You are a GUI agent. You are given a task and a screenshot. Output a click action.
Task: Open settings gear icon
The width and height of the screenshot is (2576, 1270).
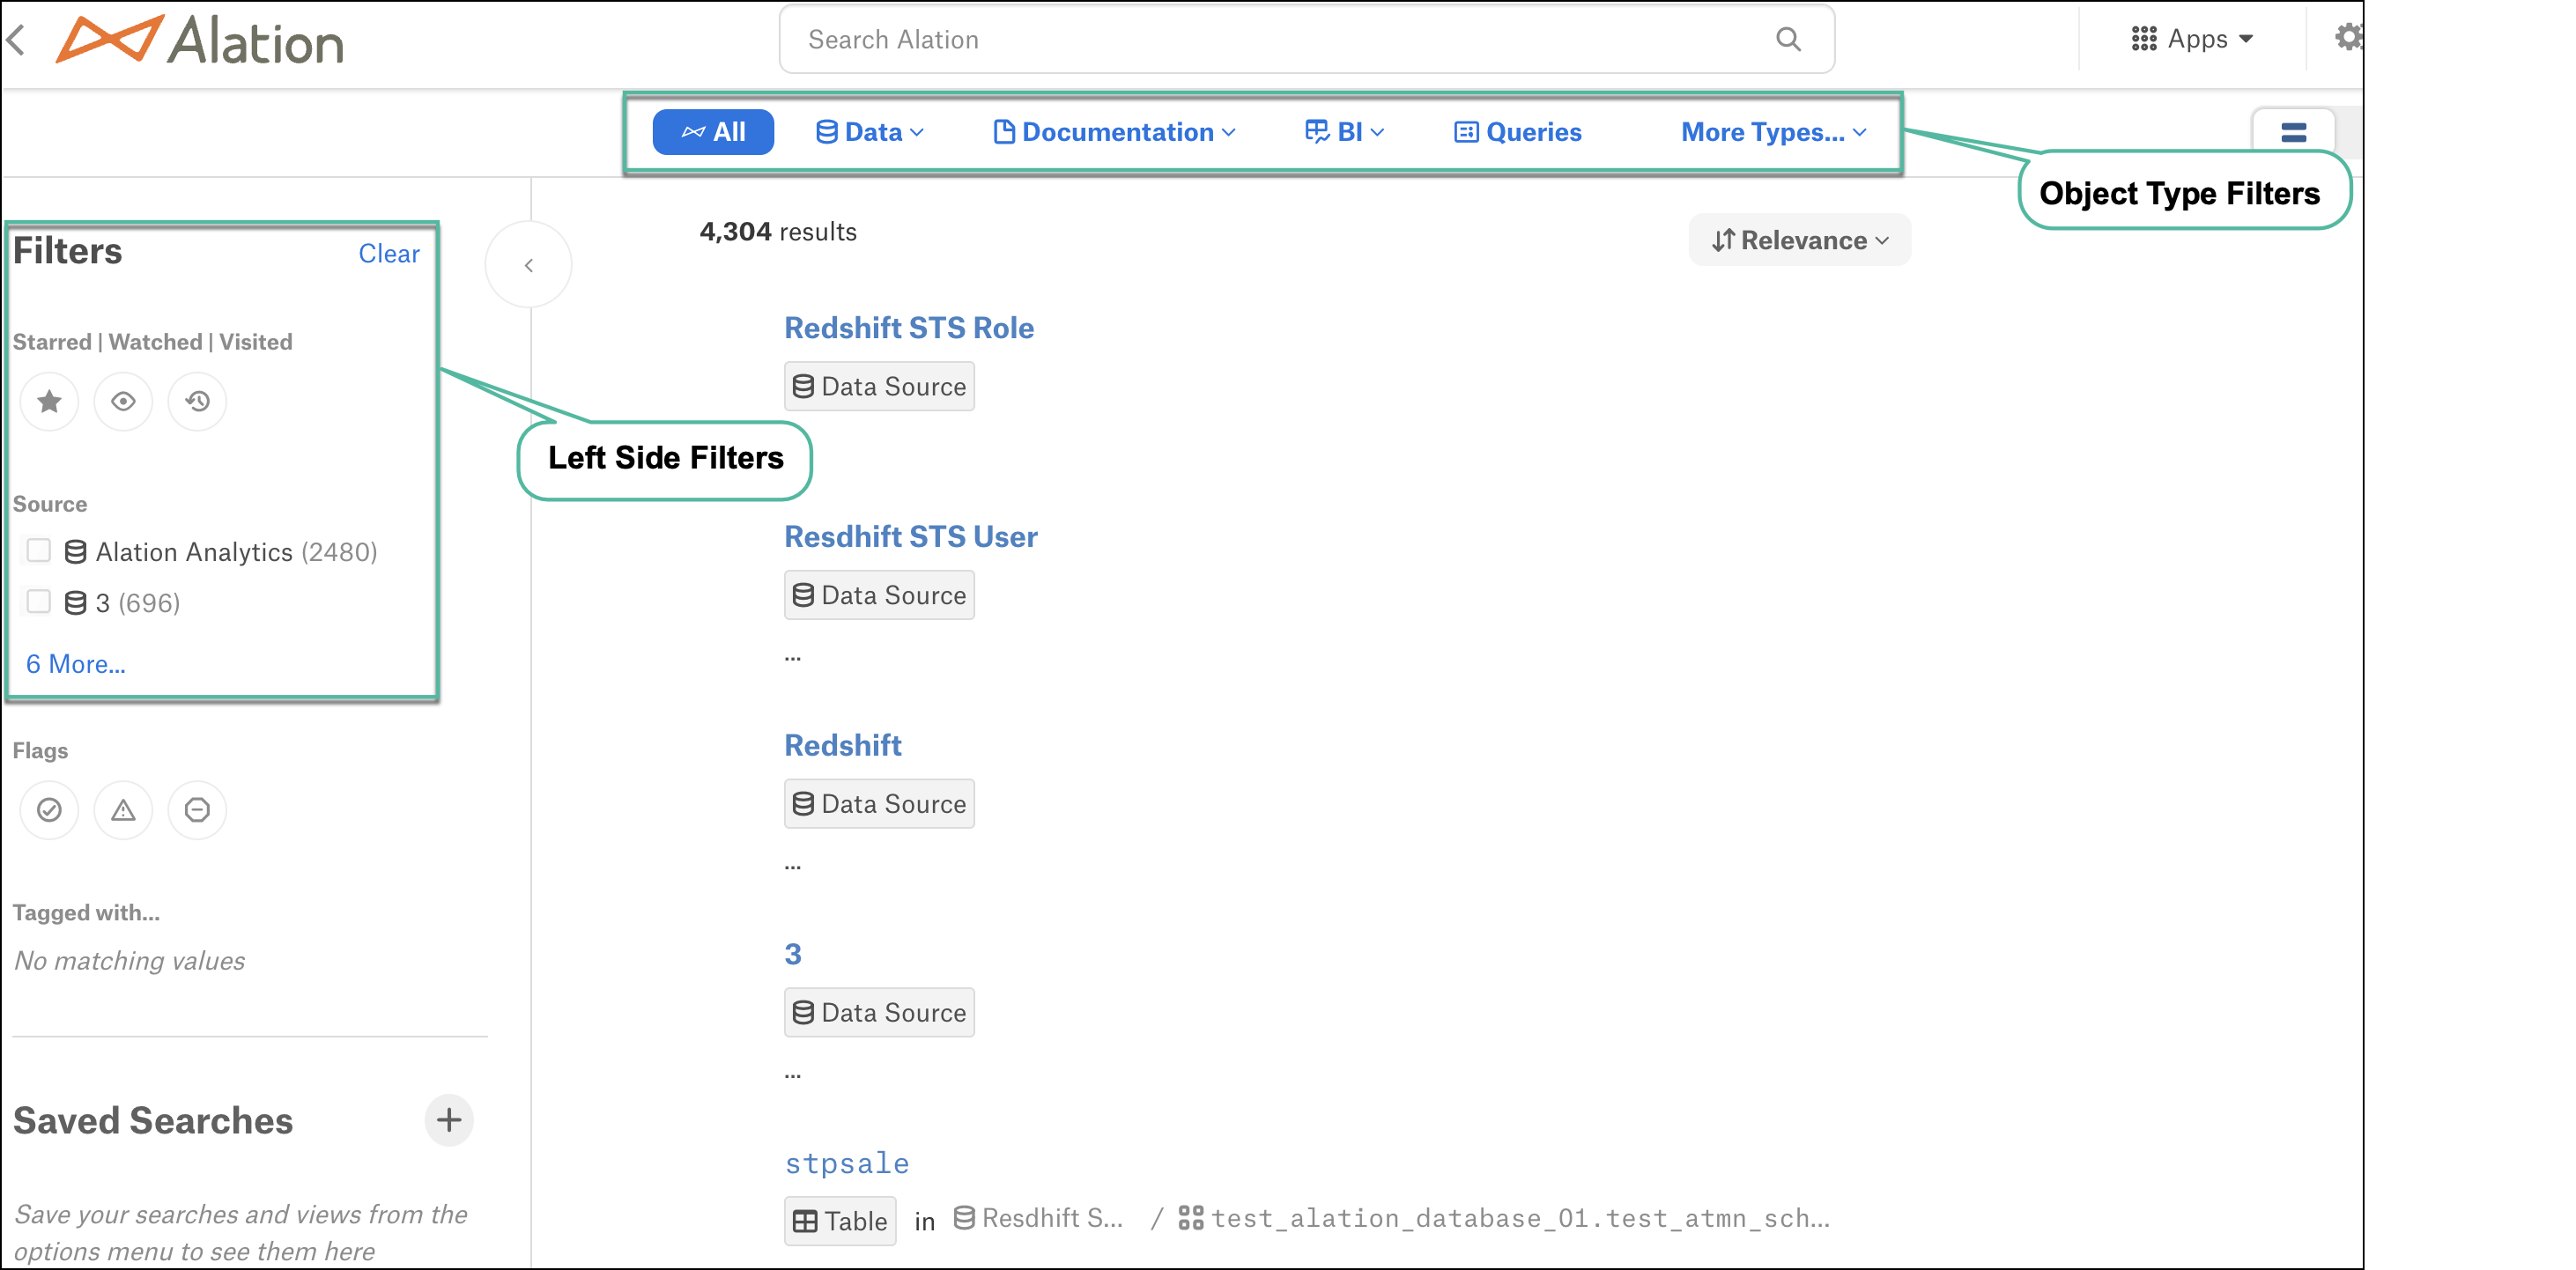click(2348, 38)
